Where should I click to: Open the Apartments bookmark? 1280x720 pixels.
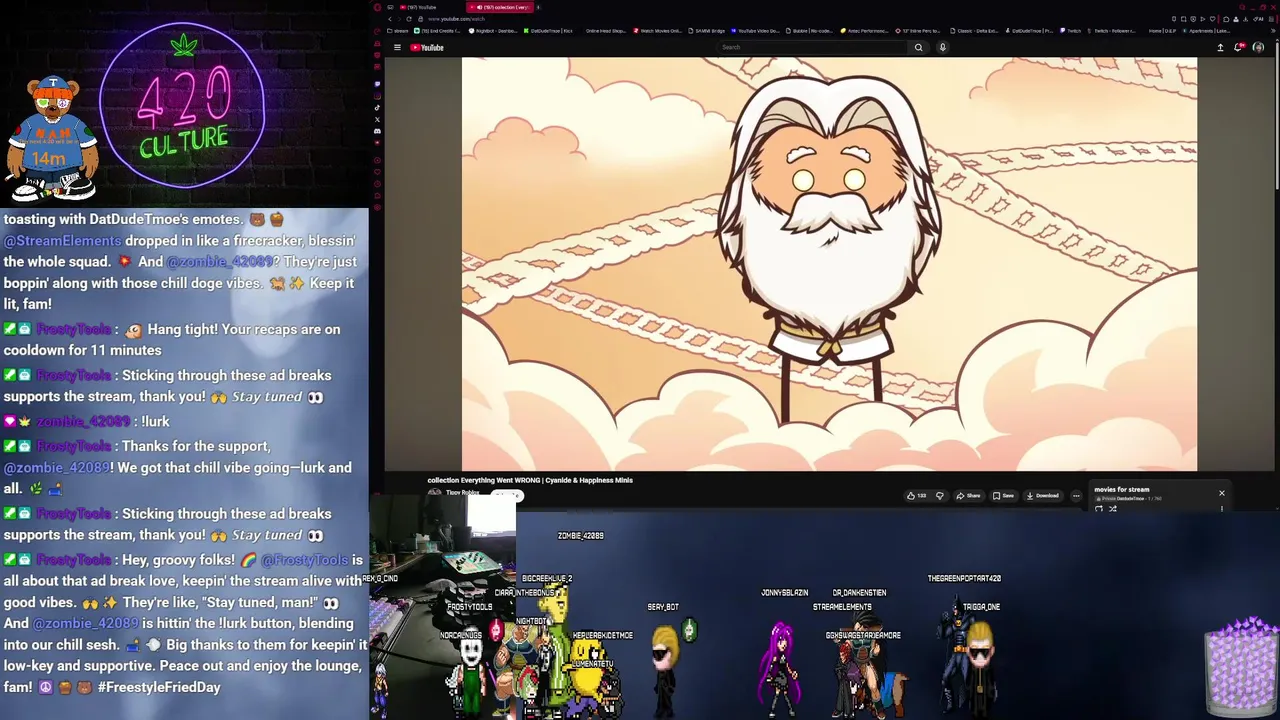coord(1206,31)
